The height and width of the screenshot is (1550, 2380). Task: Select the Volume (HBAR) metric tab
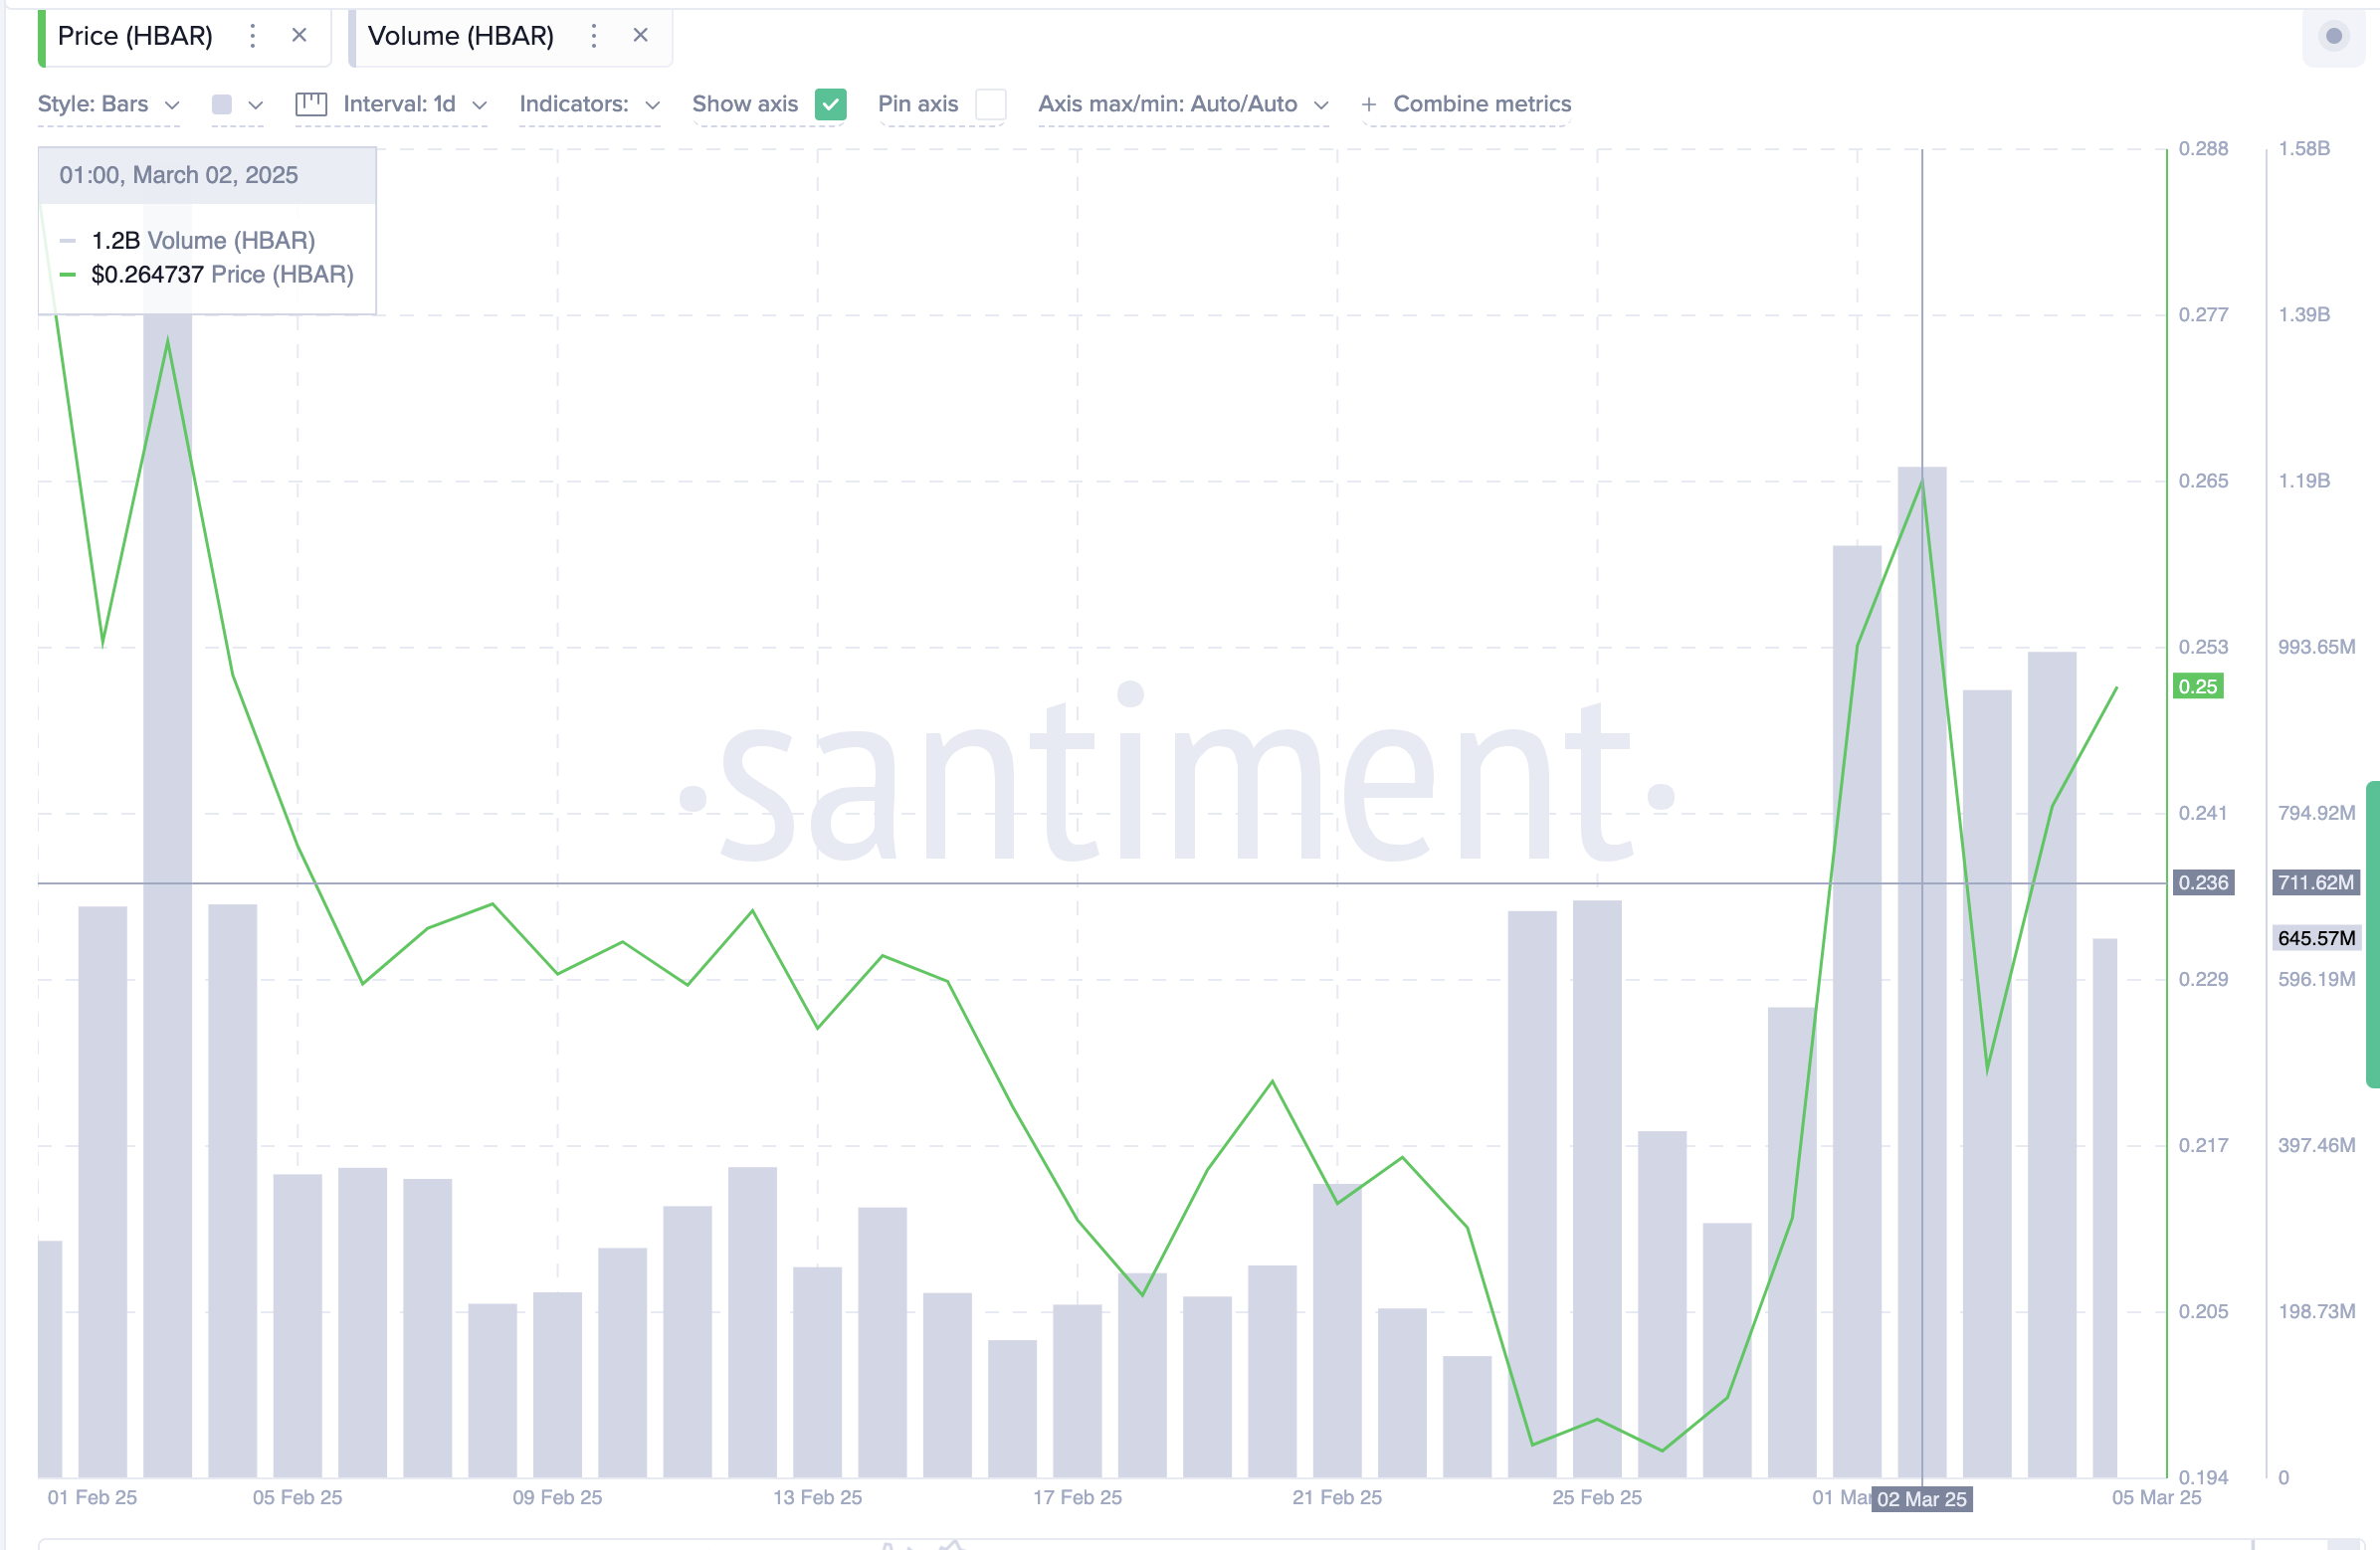pyautogui.click(x=461, y=36)
